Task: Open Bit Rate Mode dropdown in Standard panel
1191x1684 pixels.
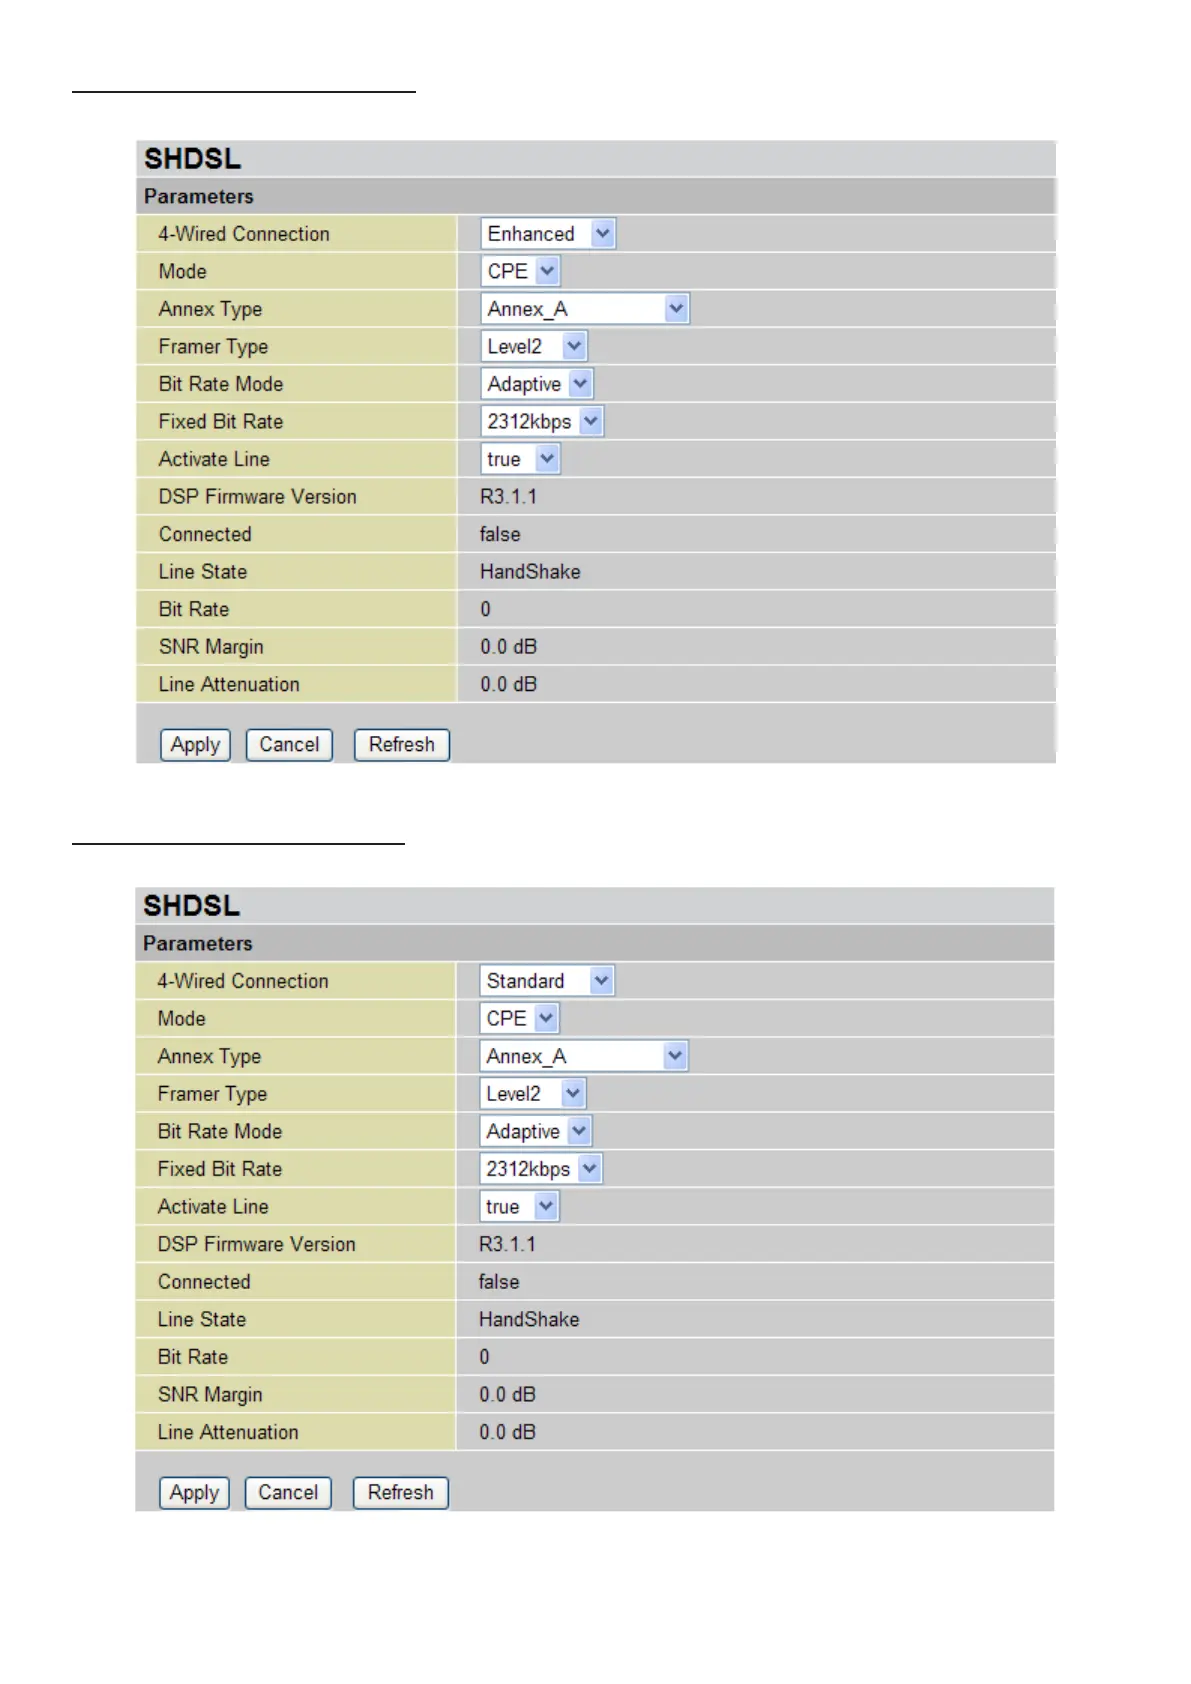Action: [x=536, y=1131]
